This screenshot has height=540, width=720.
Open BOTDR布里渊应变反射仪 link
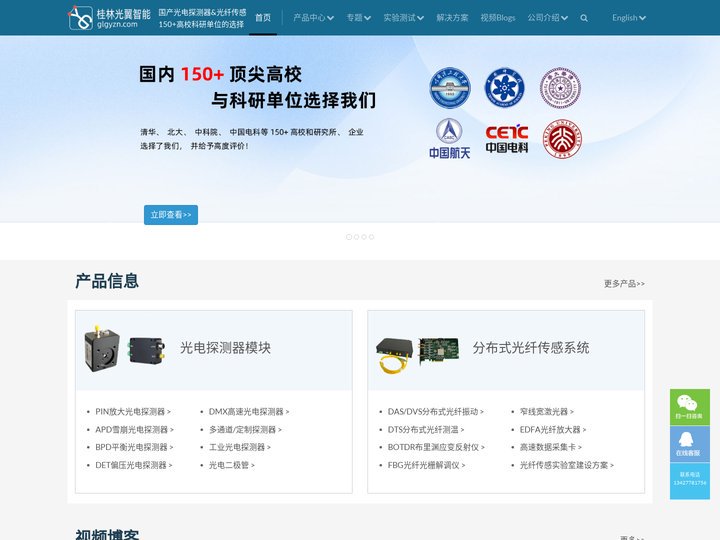436,447
